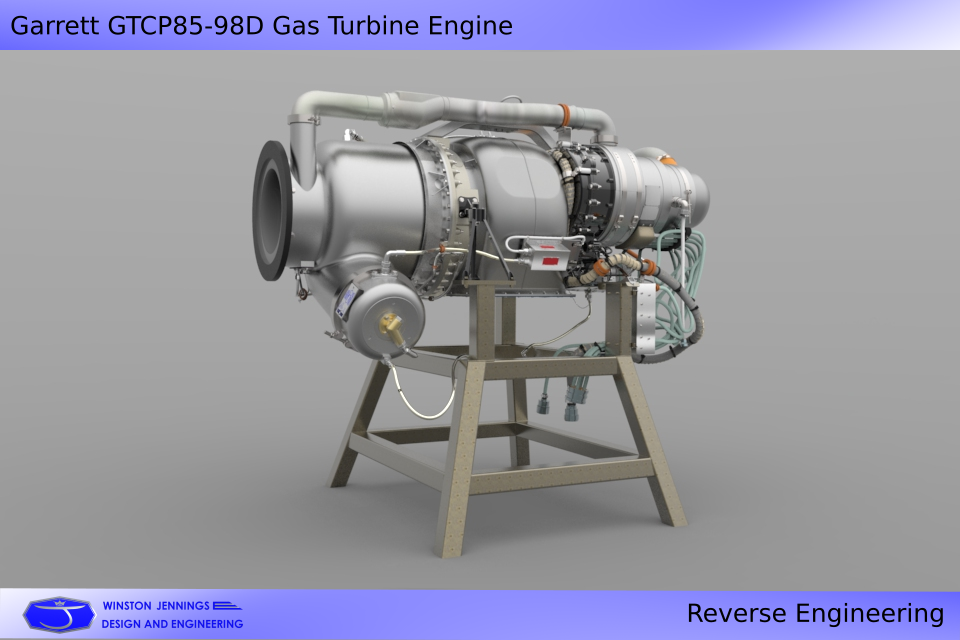Click the orange flexible duct coupling
This screenshot has height=640, width=960.
click(601, 267)
